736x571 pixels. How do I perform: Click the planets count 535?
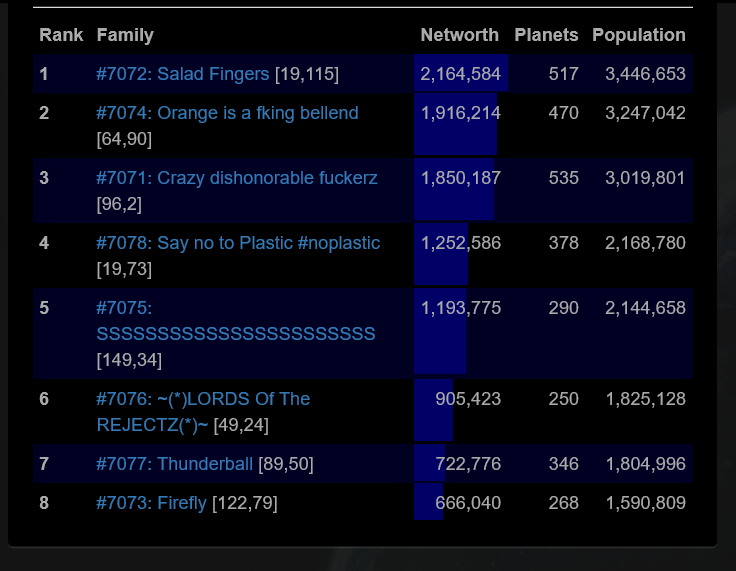click(563, 178)
